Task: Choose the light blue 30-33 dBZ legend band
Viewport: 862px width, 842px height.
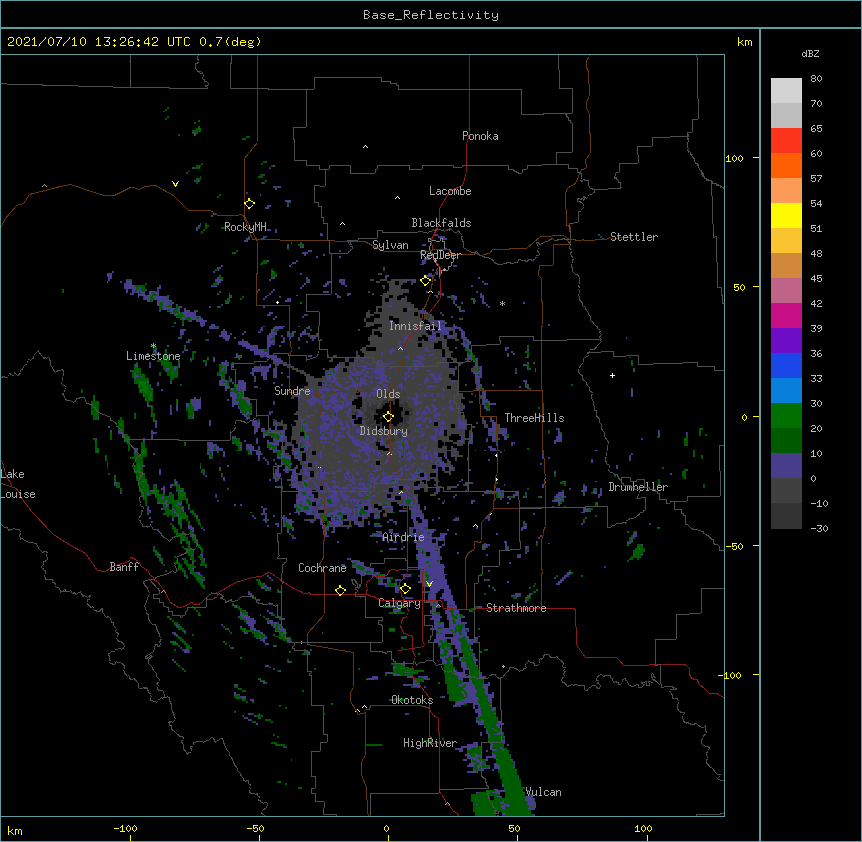Action: [x=786, y=391]
